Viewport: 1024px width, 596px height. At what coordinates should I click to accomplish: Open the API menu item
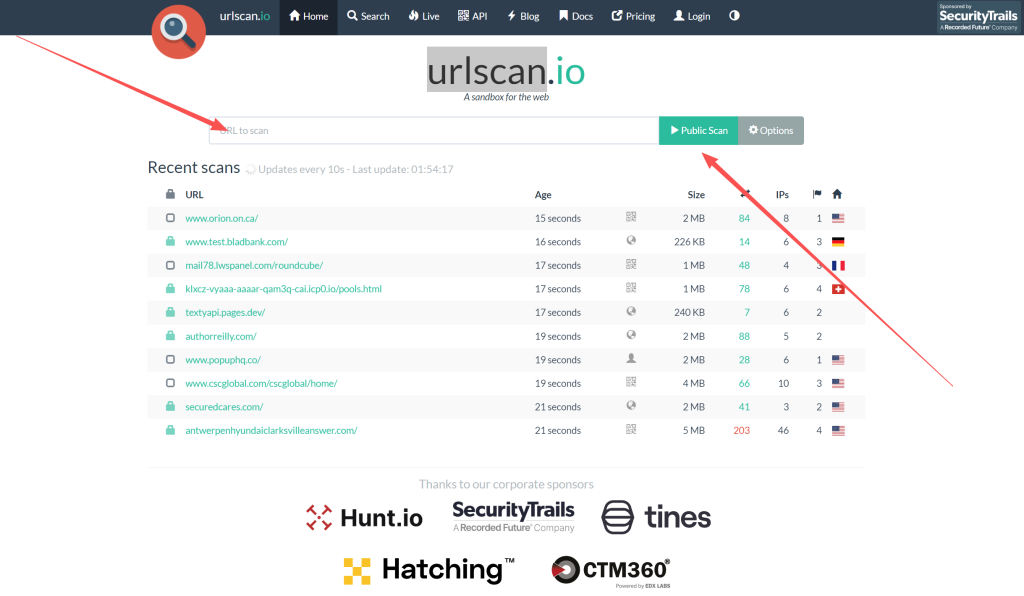point(473,16)
